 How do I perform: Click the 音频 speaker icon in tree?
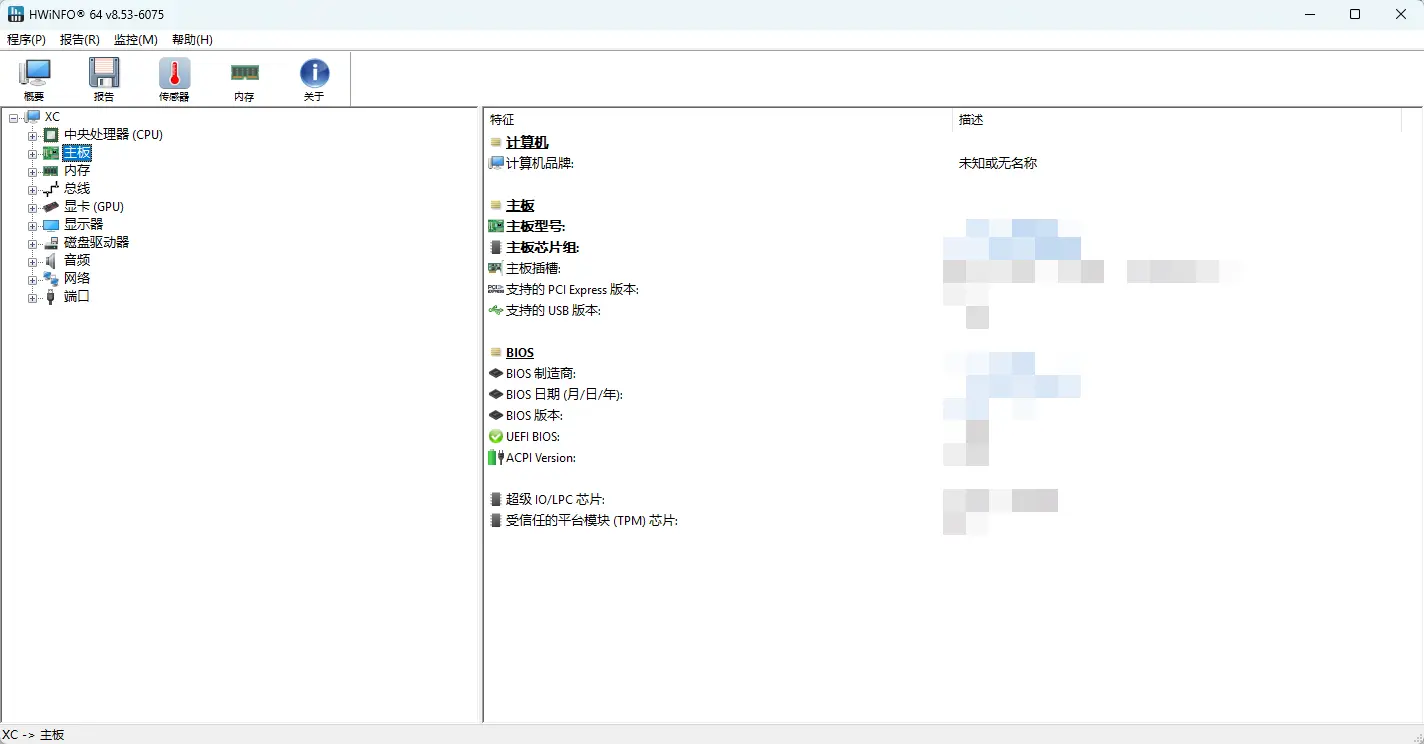[x=51, y=260]
